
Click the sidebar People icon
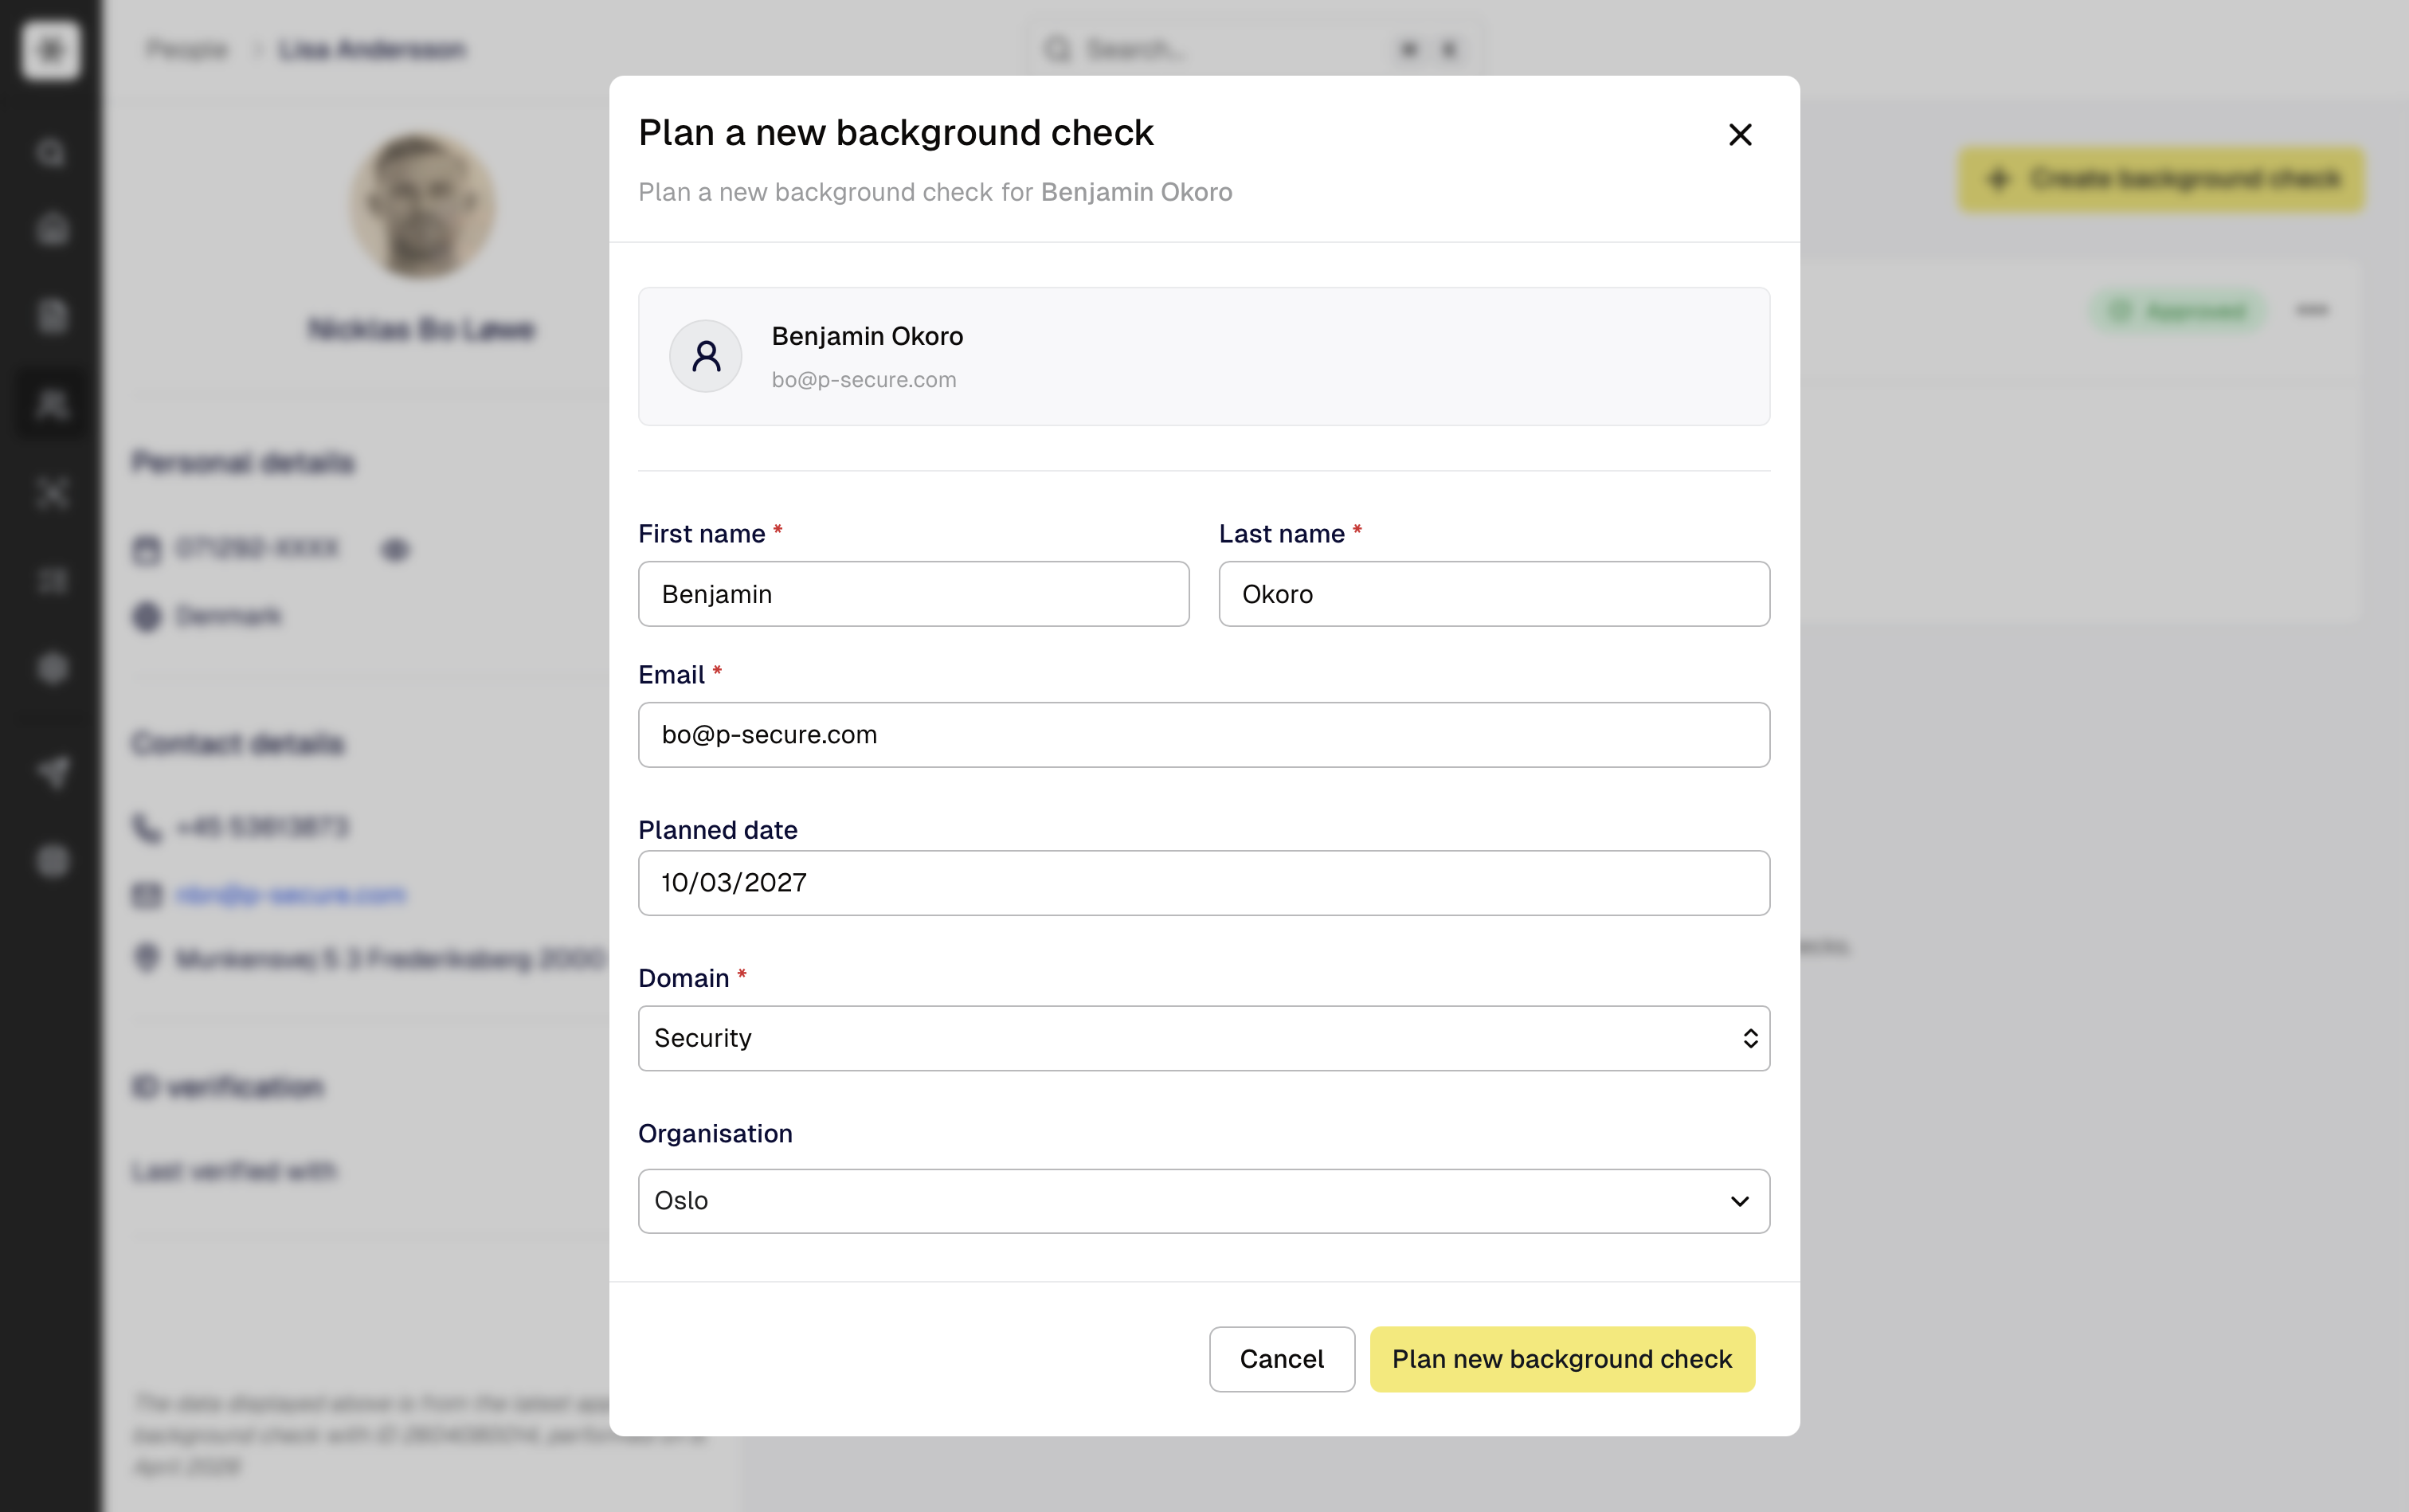52,404
